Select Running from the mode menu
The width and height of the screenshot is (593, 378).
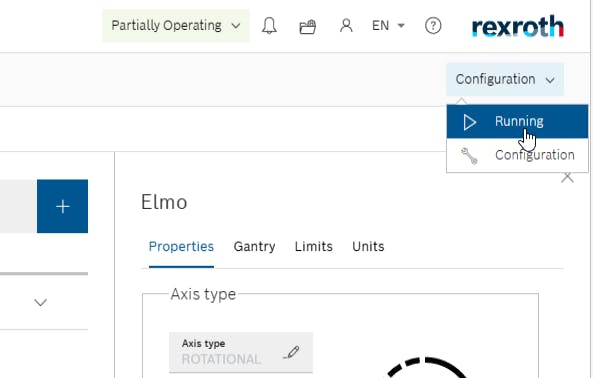pos(517,122)
